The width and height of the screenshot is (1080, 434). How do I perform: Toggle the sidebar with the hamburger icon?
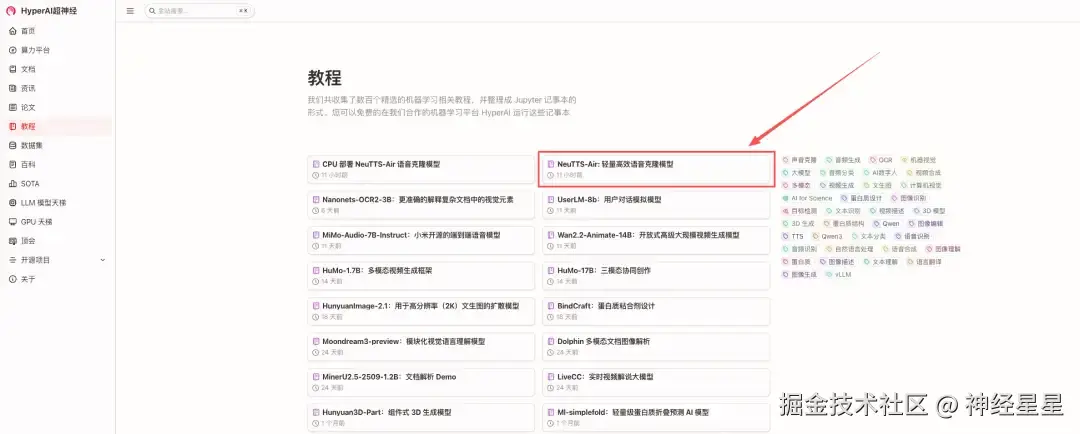(x=130, y=11)
